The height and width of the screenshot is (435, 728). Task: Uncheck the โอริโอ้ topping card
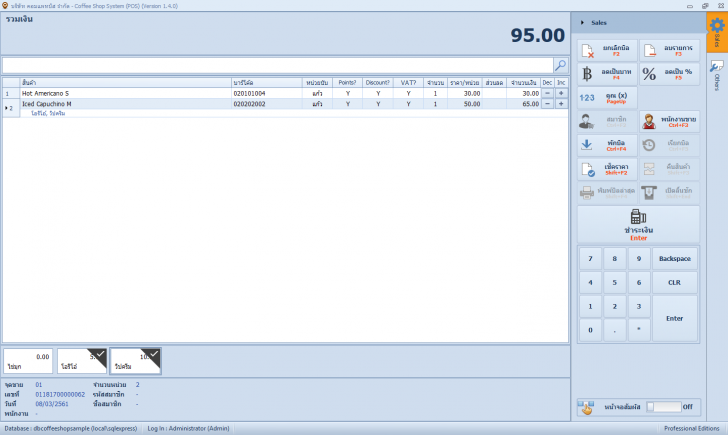82,361
